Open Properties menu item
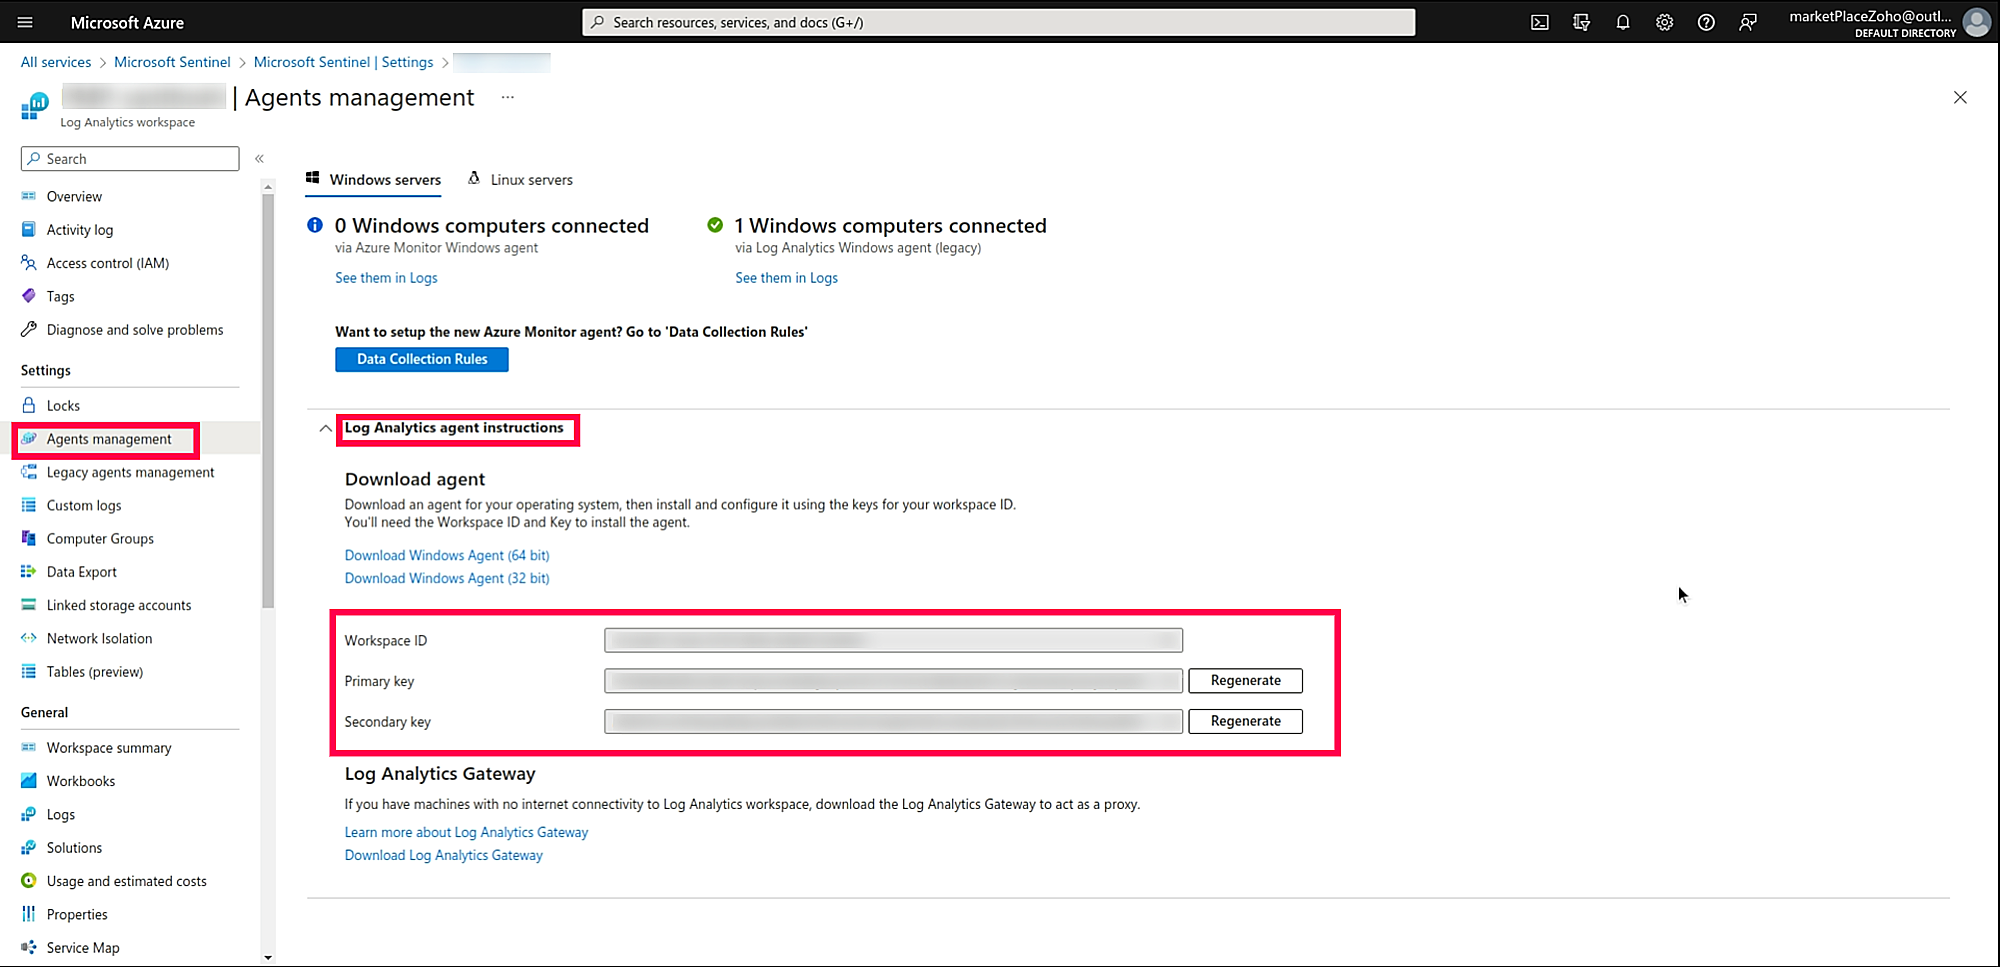Screen dimensions: 2000x967 coord(77,914)
